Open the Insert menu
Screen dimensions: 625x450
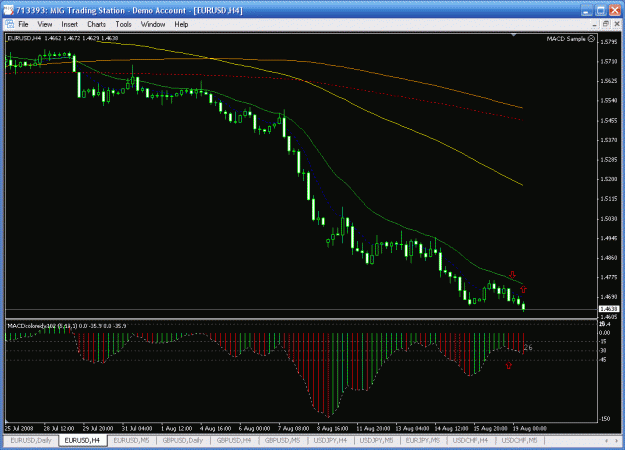tap(69, 24)
